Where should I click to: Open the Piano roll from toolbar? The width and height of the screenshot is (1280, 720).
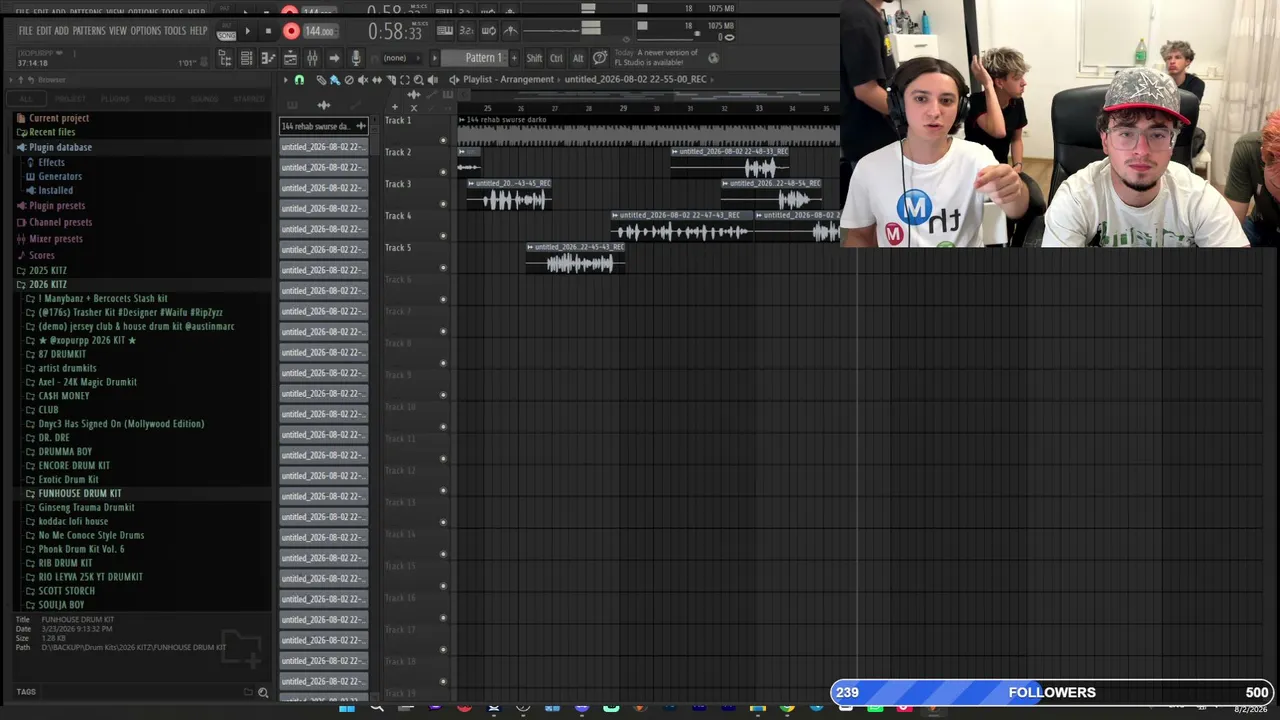click(x=268, y=59)
